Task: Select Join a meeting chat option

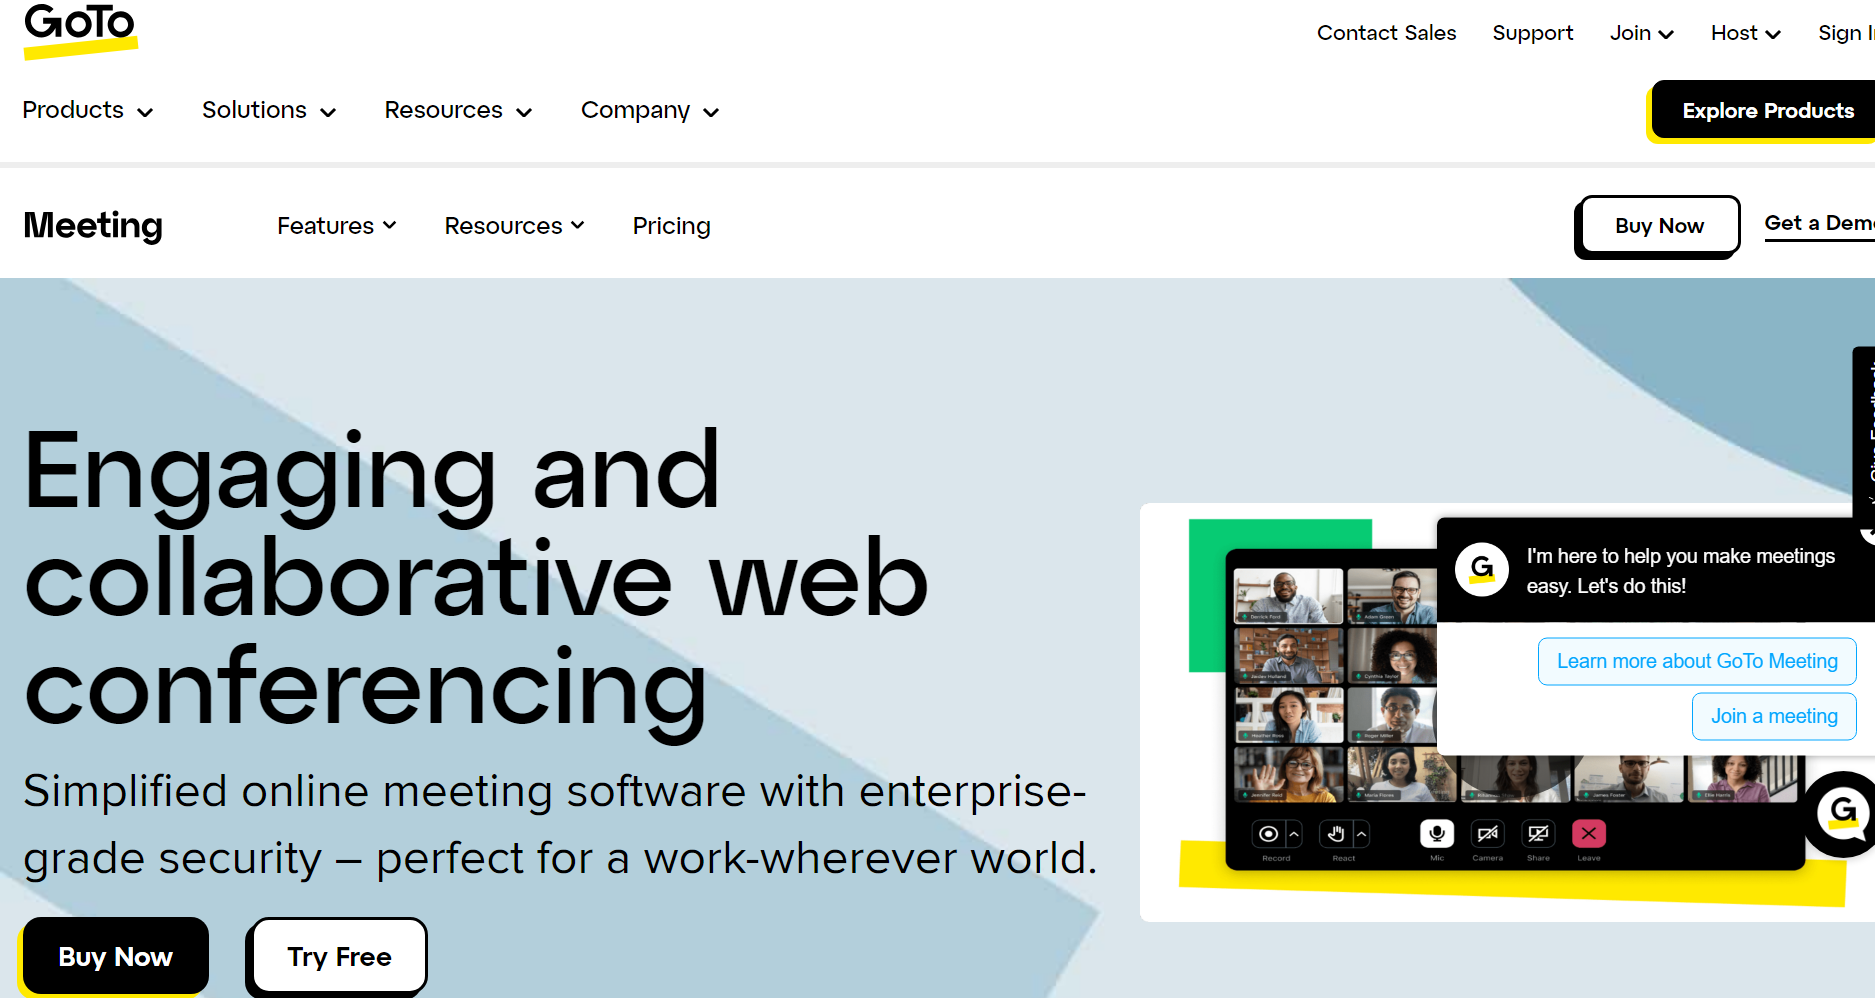Action: click(x=1774, y=716)
